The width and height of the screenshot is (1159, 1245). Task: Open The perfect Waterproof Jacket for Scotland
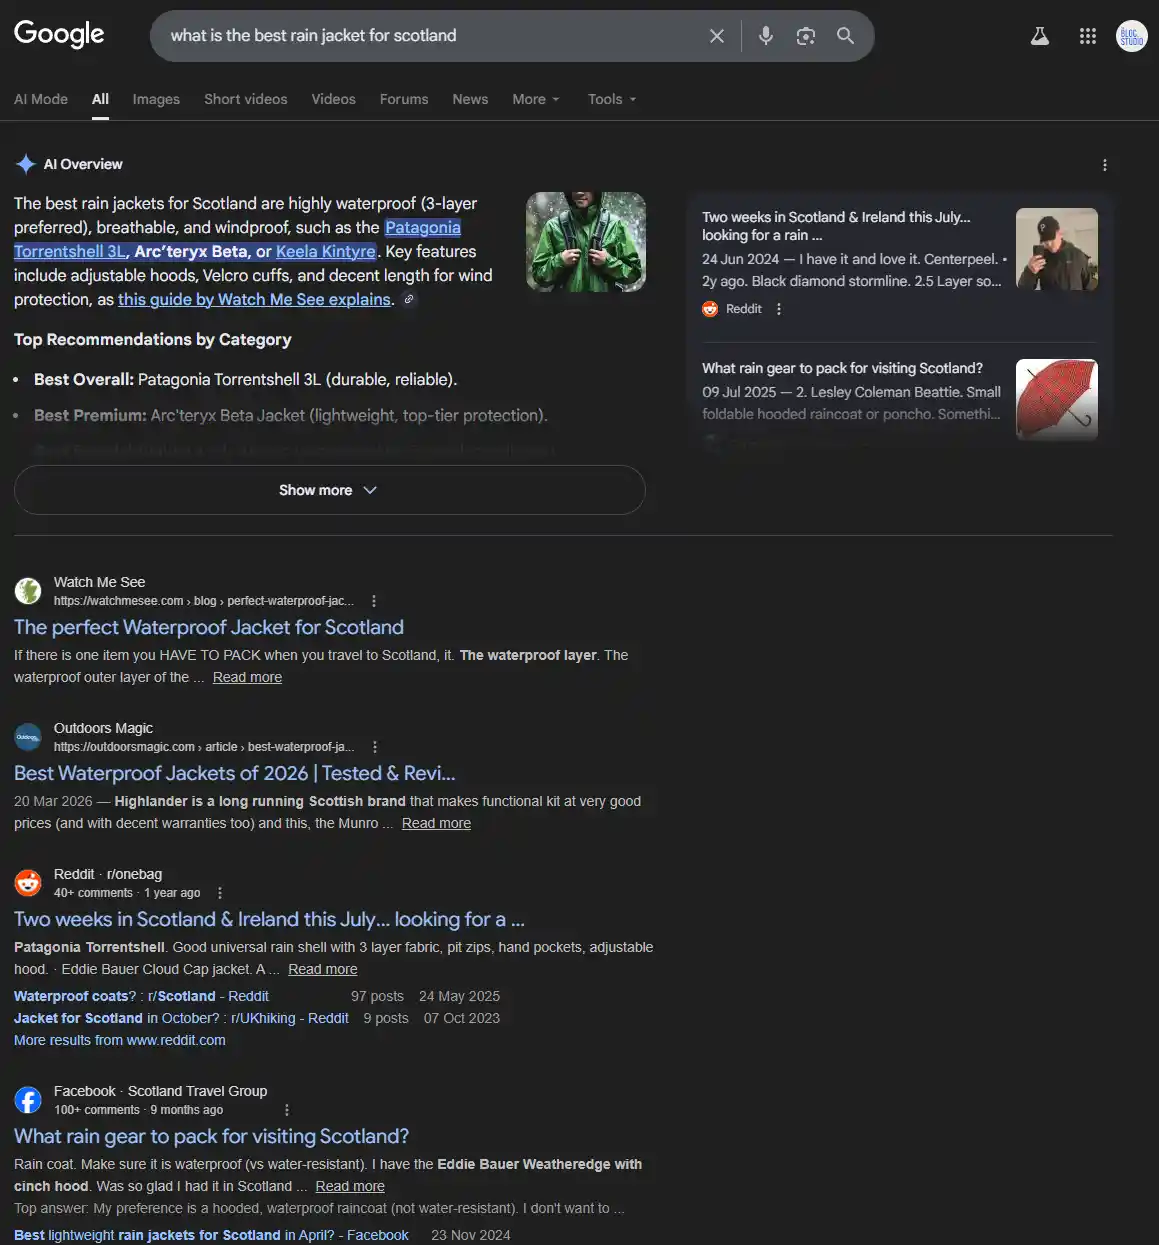(x=209, y=627)
